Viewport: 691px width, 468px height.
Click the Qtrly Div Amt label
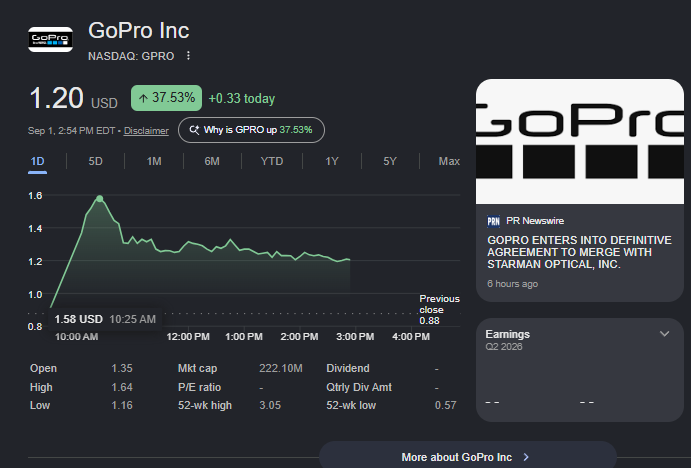(x=359, y=387)
